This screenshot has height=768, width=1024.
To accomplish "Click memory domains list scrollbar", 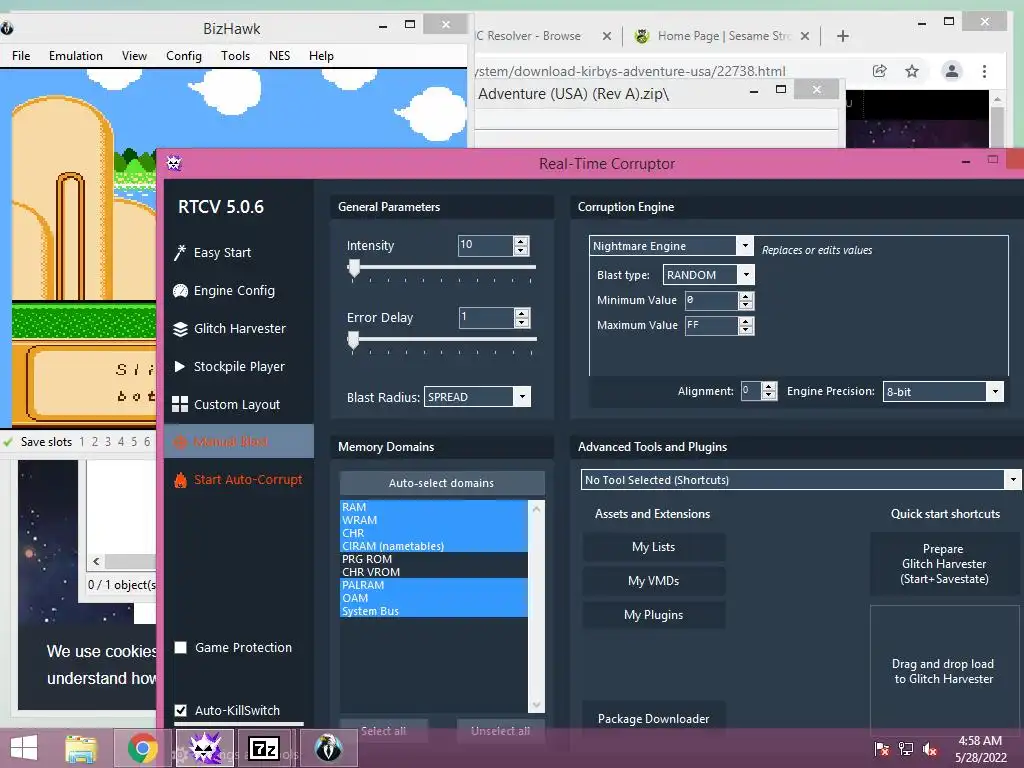I will click(x=536, y=606).
